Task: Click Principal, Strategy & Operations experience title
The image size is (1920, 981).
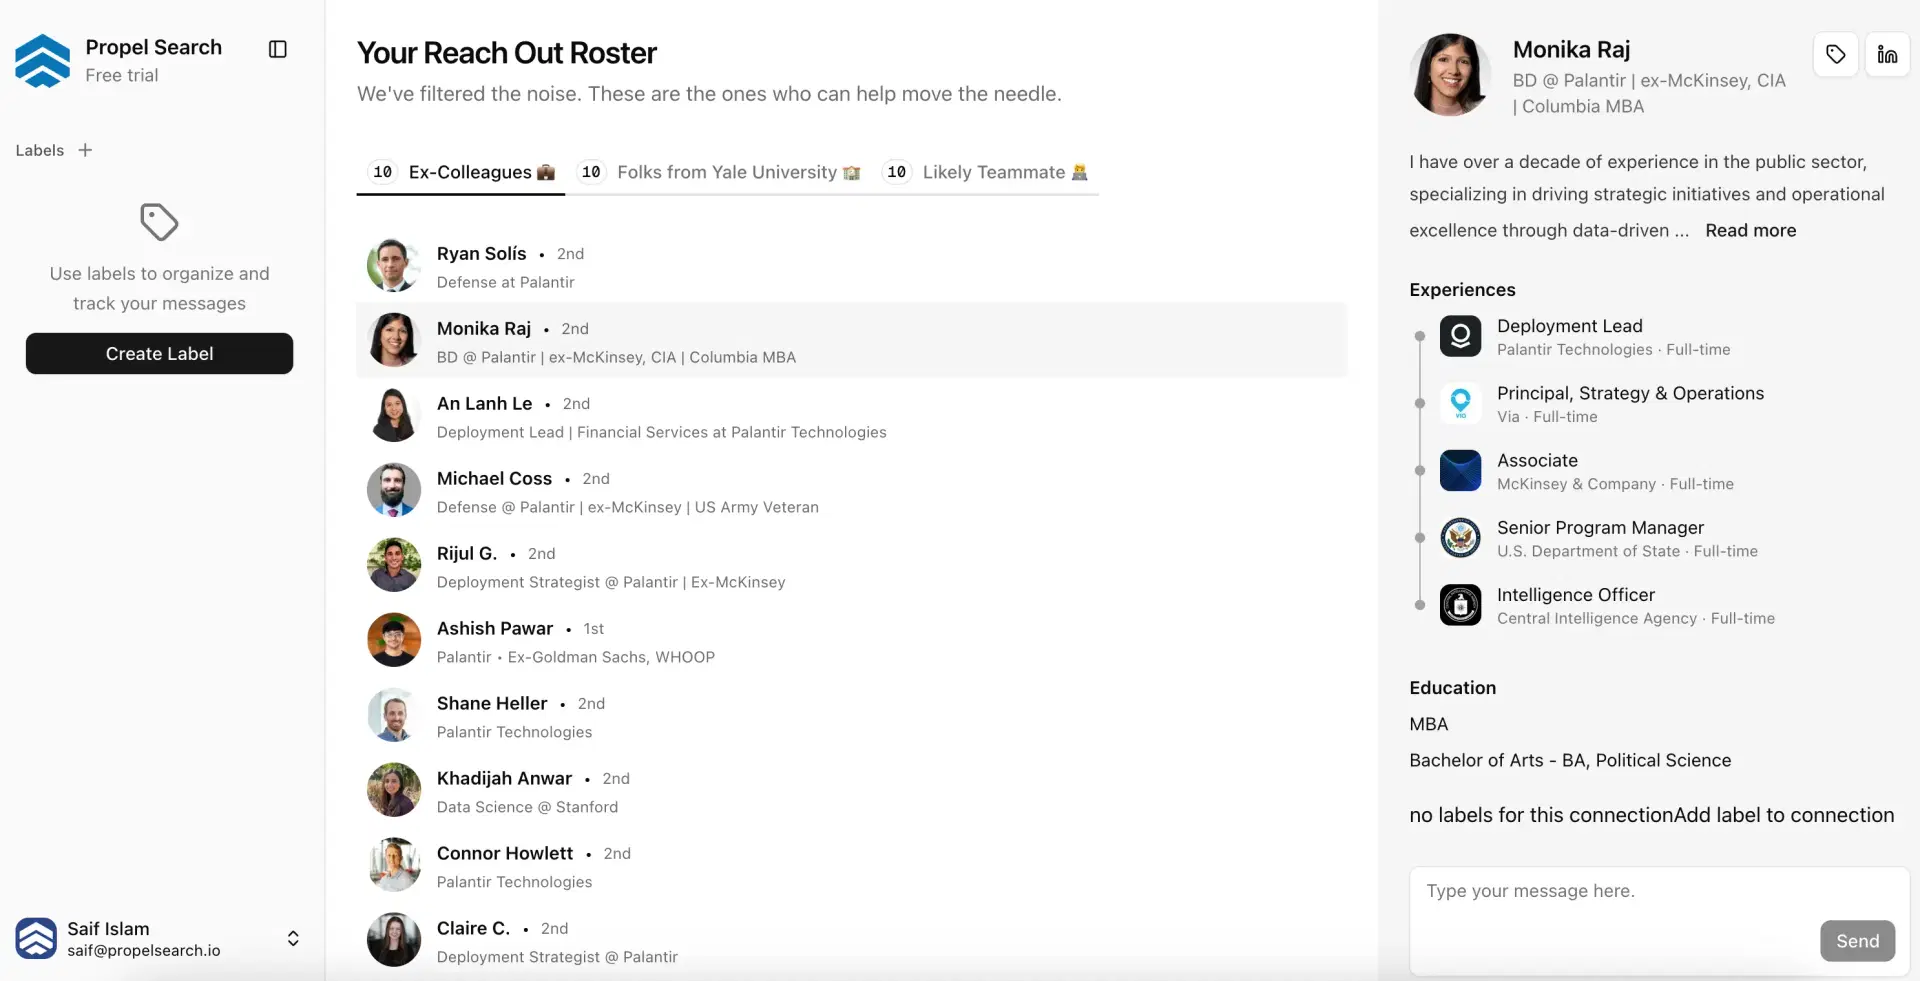Action: pos(1630,393)
